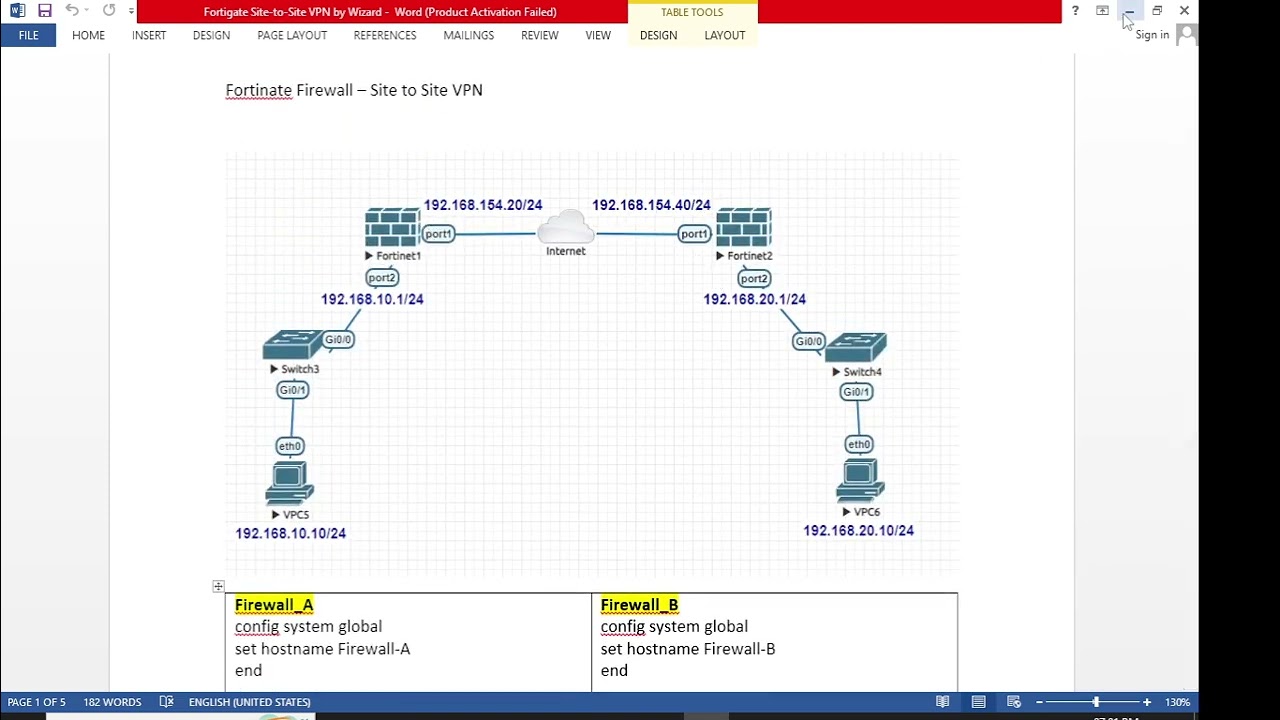The height and width of the screenshot is (720, 1280).
Task: Switch to Print Layout view
Action: pyautogui.click(x=979, y=702)
